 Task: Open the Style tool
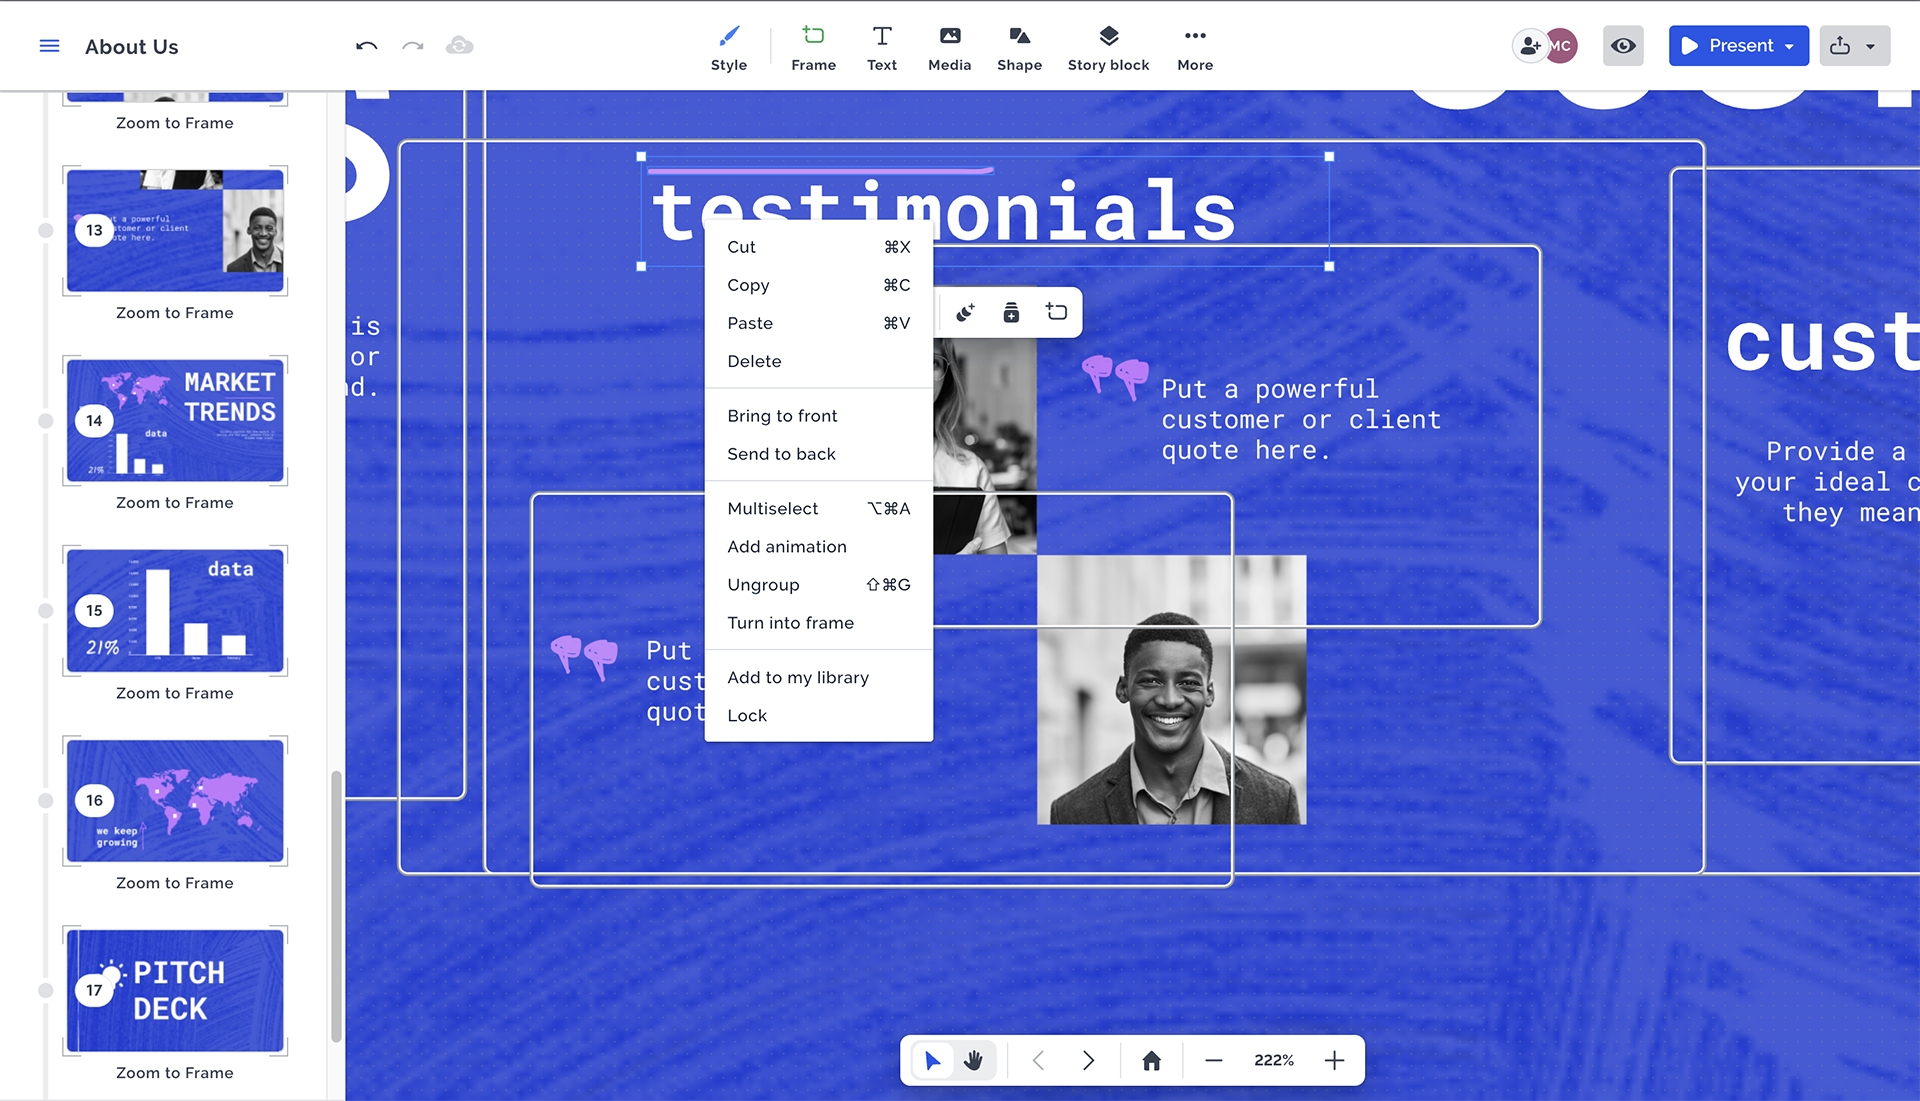pyautogui.click(x=728, y=47)
